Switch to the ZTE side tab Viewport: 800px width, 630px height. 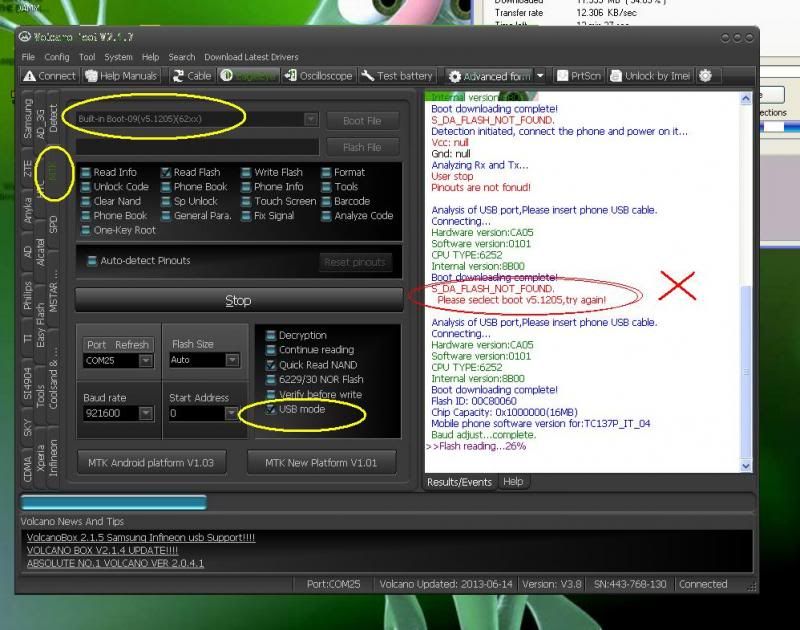(x=28, y=168)
